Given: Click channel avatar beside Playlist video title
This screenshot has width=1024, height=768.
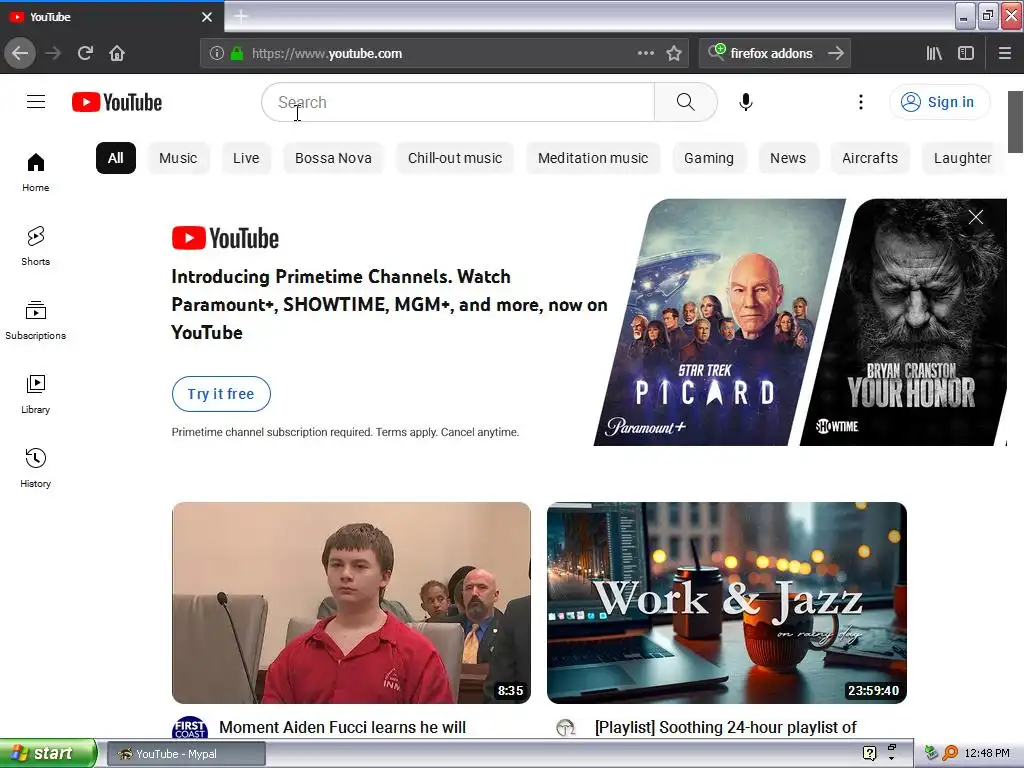Looking at the screenshot, I should point(566,728).
